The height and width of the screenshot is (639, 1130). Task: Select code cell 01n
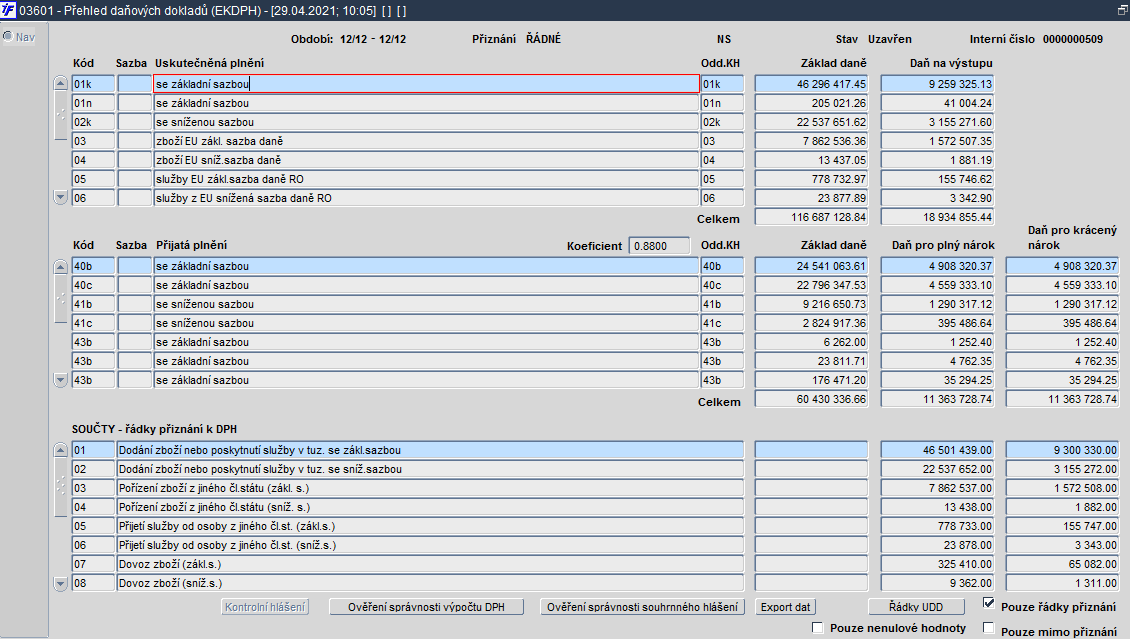click(93, 103)
